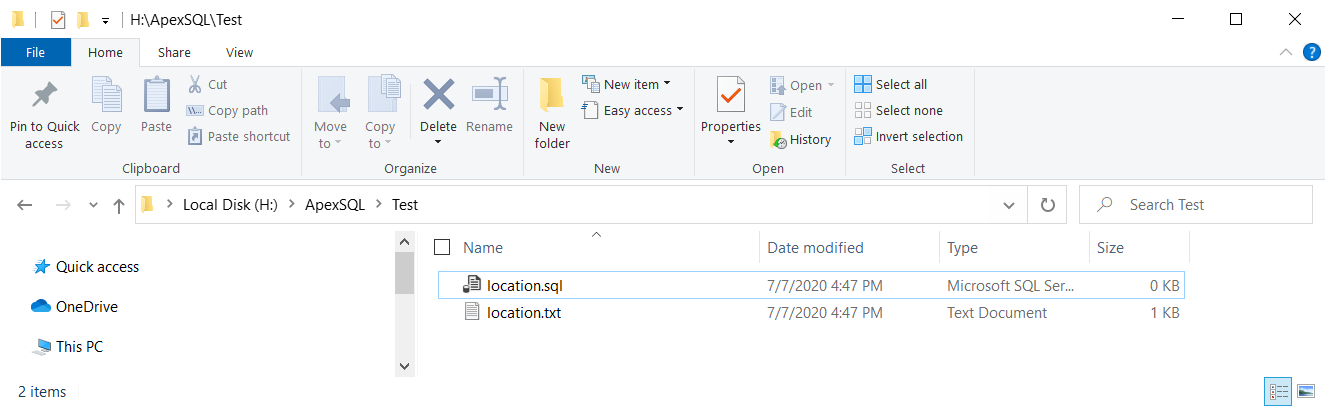Collapse the ribbon with the chevron
Image resolution: width=1326 pixels, height=407 pixels.
pyautogui.click(x=1287, y=53)
